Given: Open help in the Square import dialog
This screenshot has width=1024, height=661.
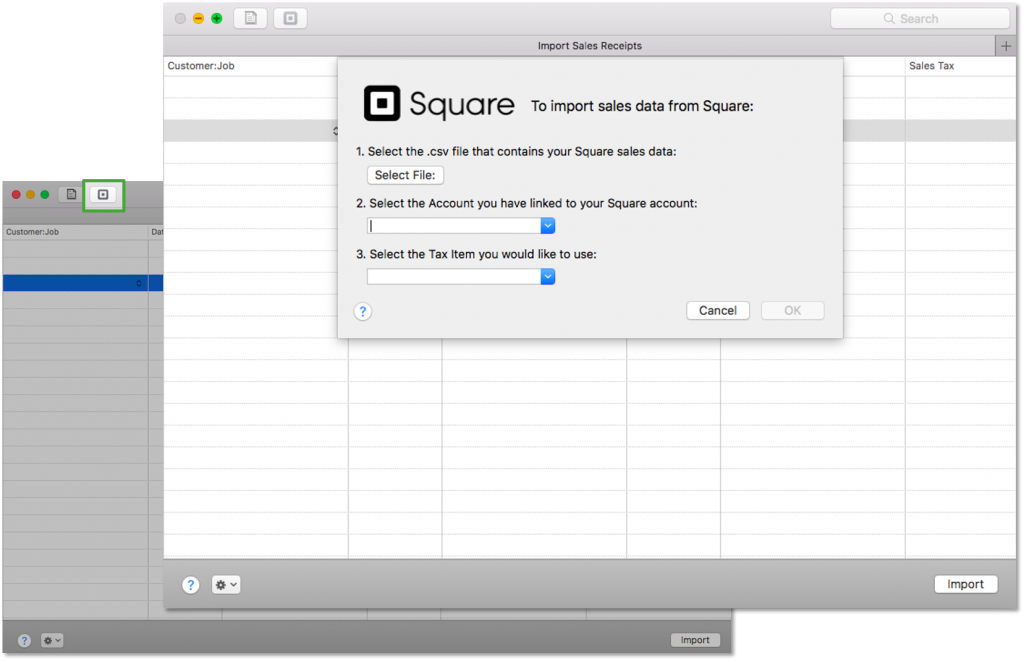Looking at the screenshot, I should click(x=362, y=312).
